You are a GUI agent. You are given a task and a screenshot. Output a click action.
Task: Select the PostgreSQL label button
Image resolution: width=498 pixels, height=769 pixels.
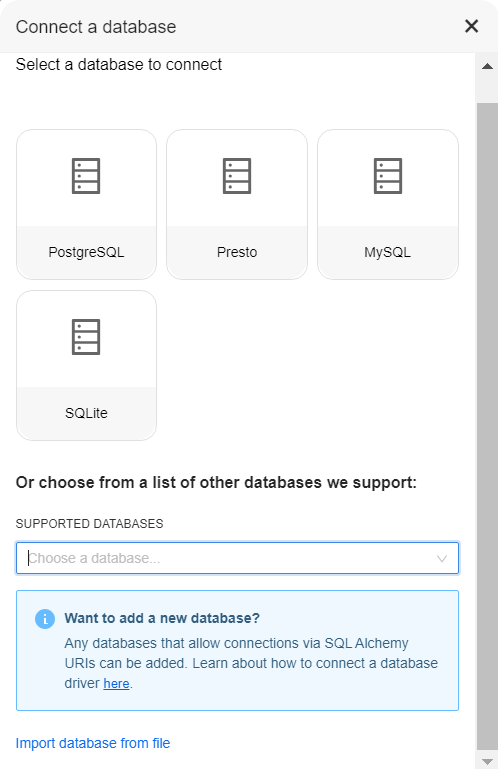(86, 252)
